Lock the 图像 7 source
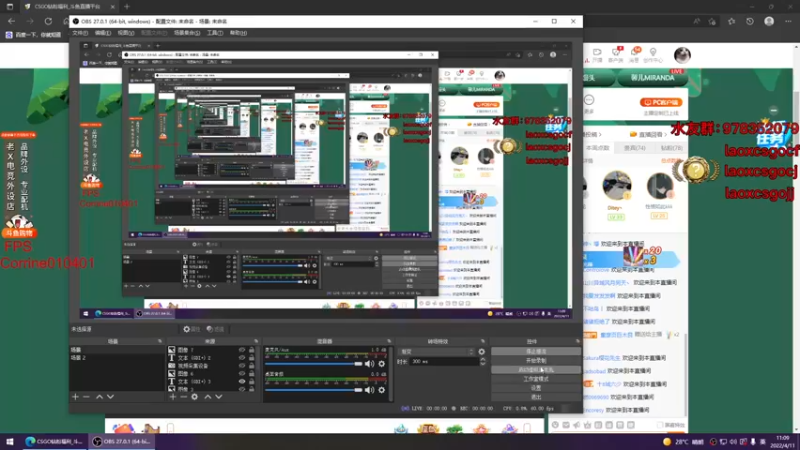This screenshot has height=450, width=800. tap(252, 350)
